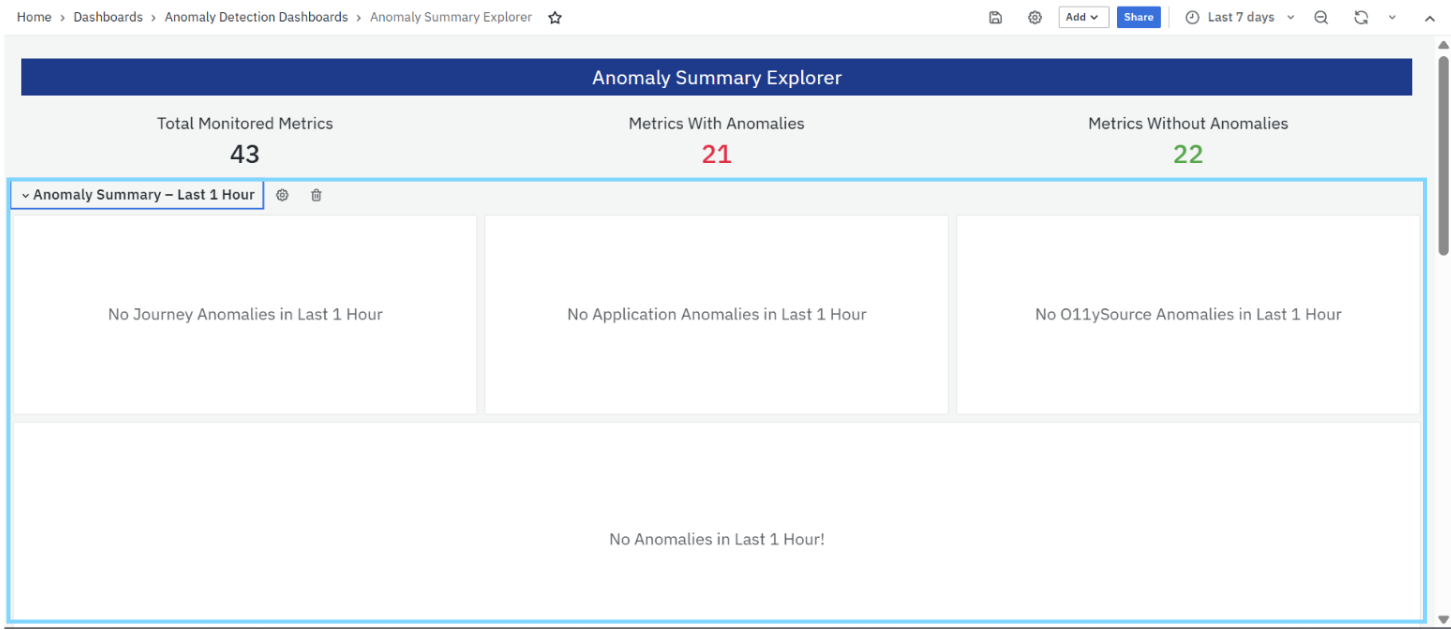Open the Add dropdown
This screenshot has width=1451, height=630.
[1083, 17]
